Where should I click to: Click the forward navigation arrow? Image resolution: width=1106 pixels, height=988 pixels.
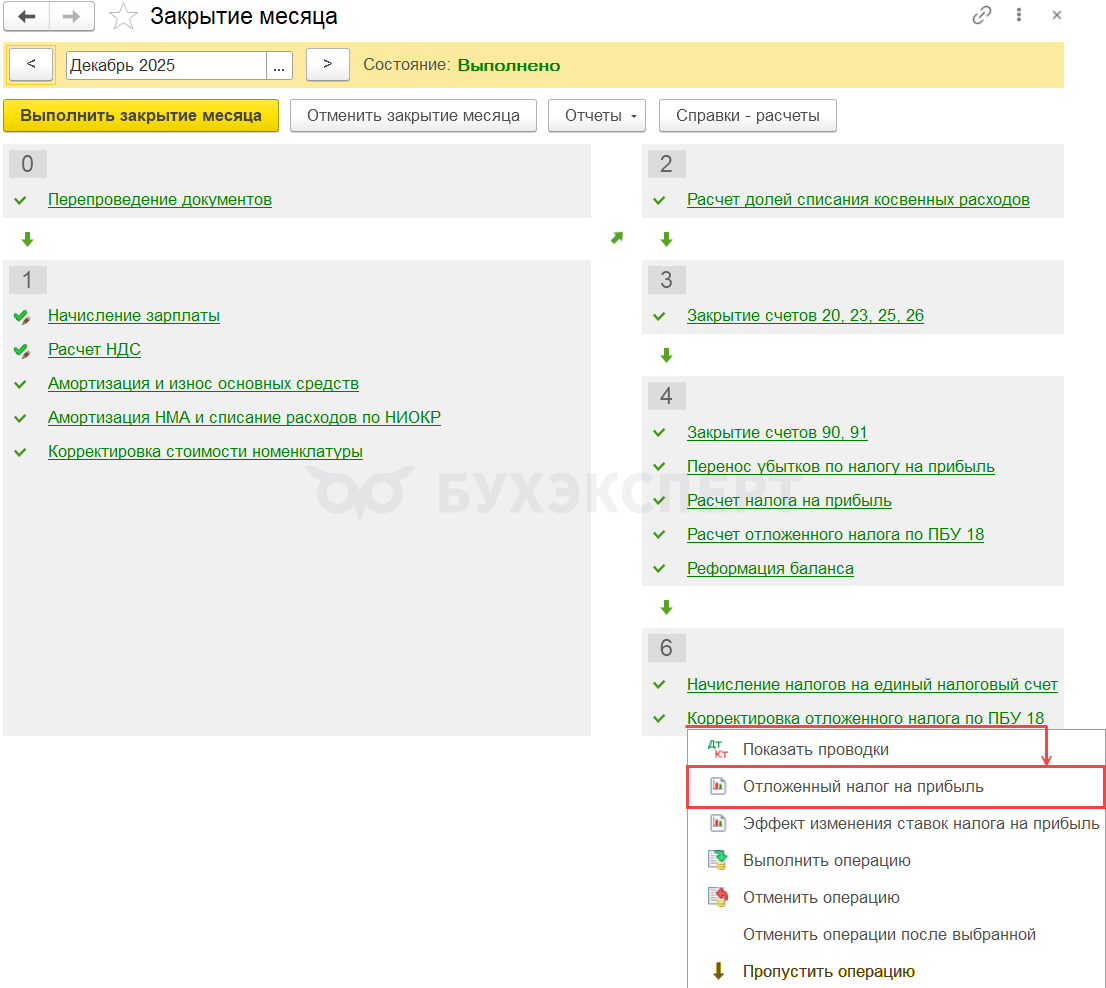71,16
